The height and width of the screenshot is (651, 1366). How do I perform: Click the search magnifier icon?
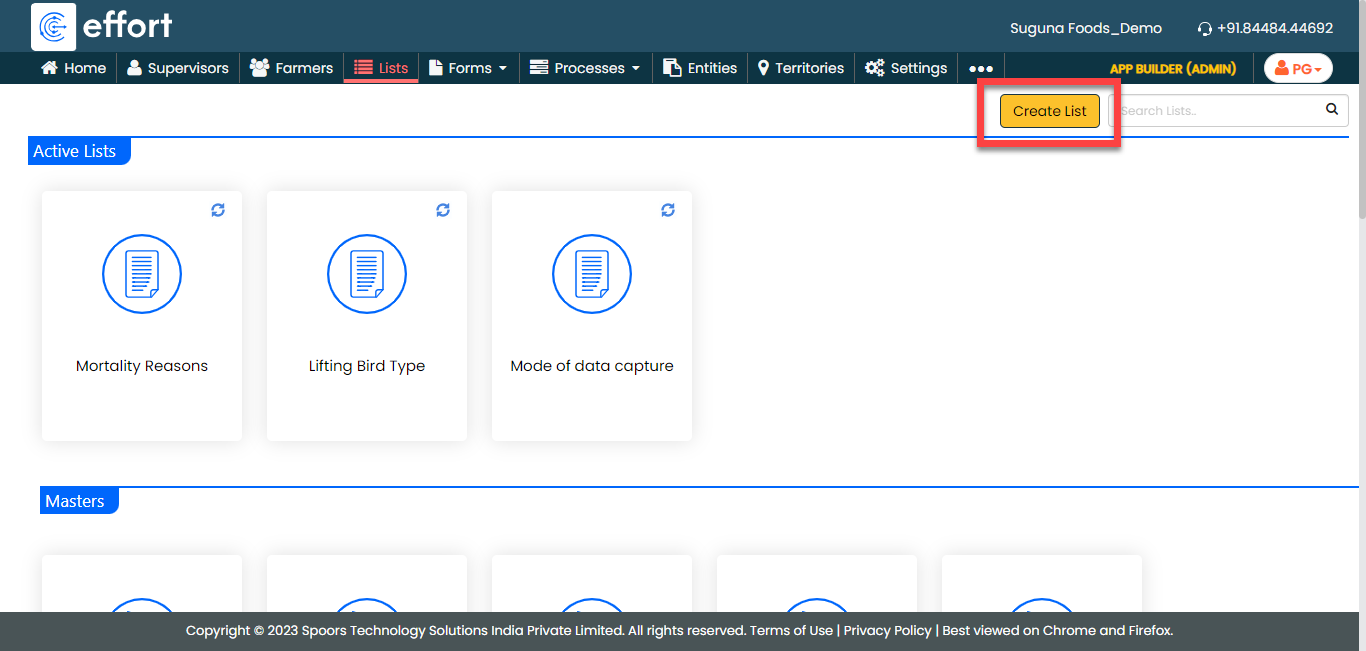click(1332, 110)
